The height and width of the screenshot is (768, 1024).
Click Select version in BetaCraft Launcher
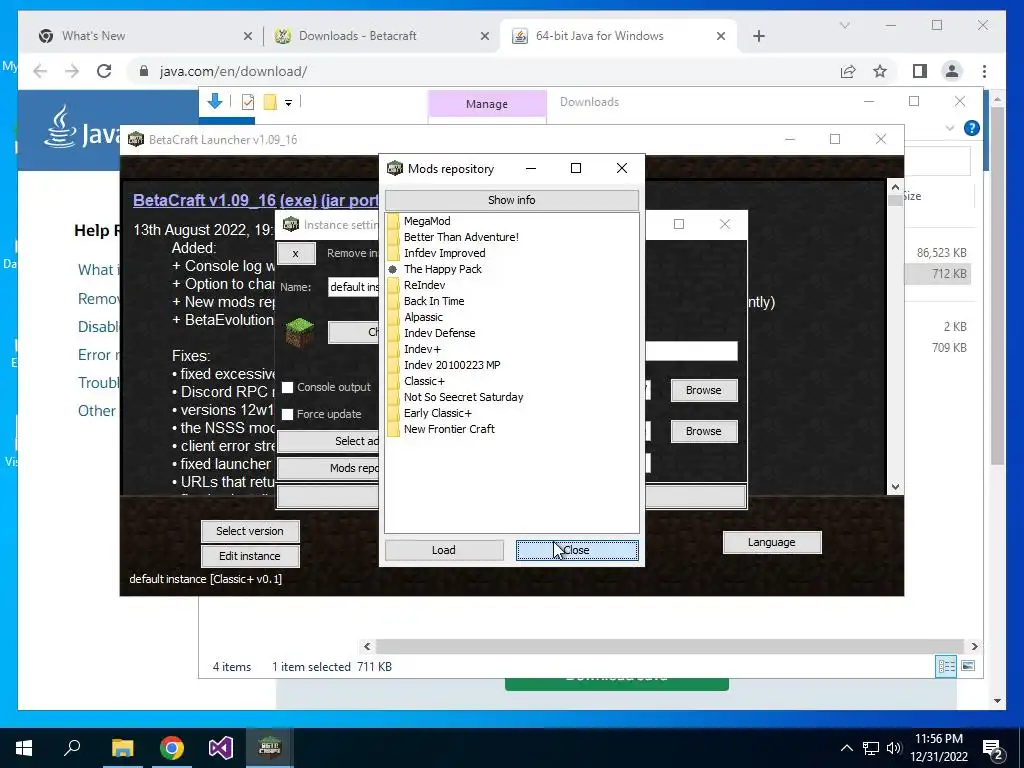[250, 531]
